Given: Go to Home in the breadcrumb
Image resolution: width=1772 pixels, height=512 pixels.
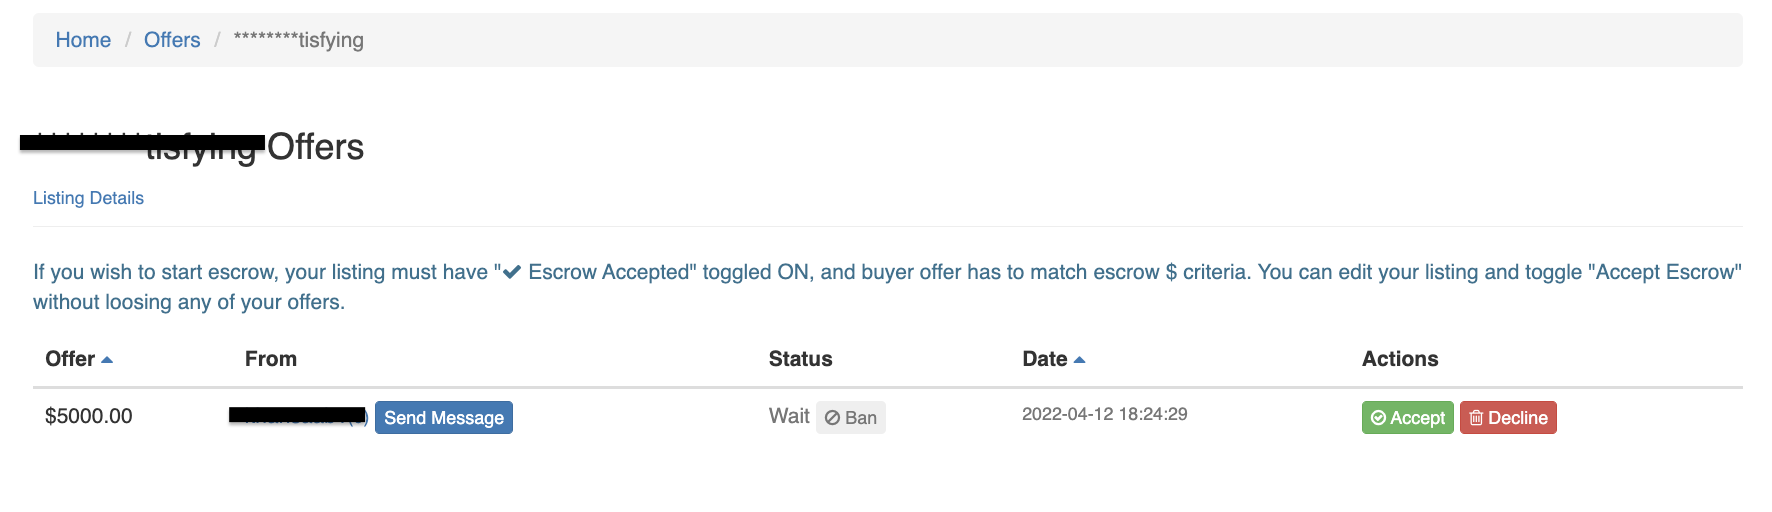Looking at the screenshot, I should click(x=83, y=40).
